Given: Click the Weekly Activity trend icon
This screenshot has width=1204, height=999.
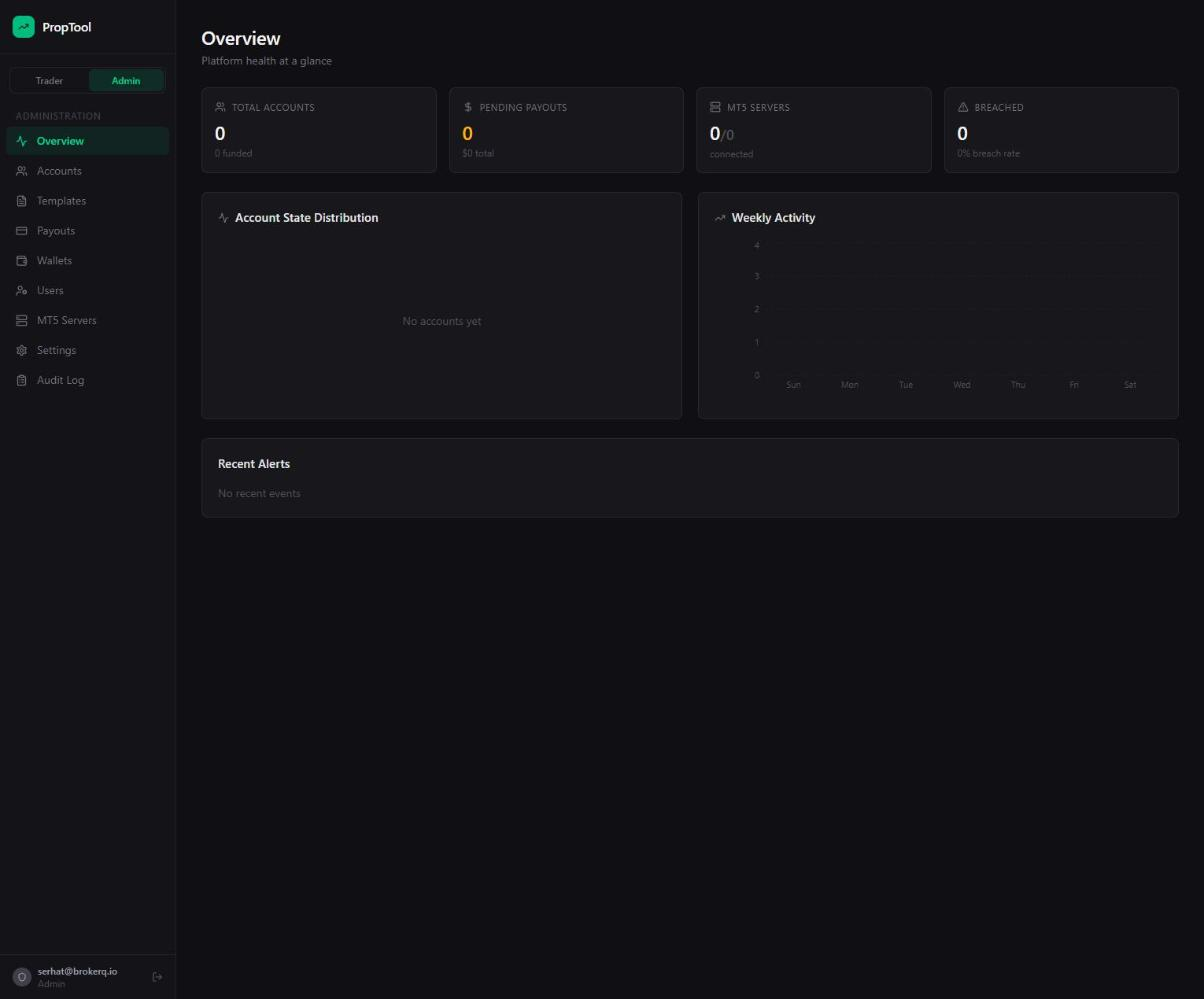Looking at the screenshot, I should point(720,218).
